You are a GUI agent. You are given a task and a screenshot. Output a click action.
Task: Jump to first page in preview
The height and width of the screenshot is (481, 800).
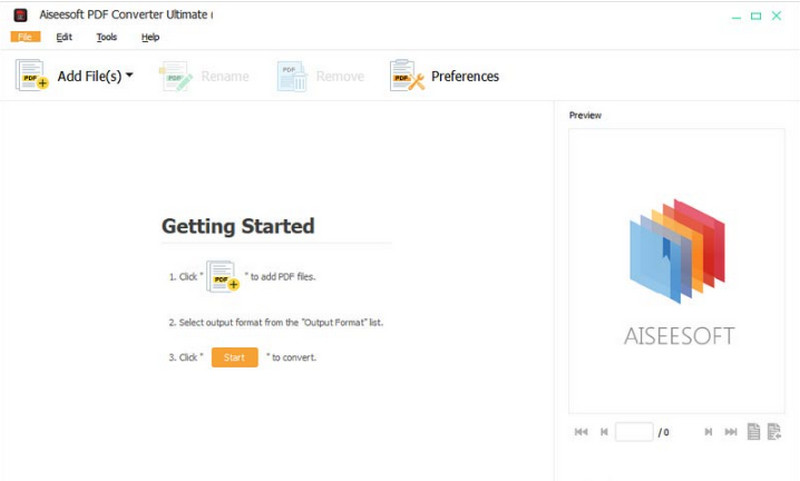[x=581, y=432]
